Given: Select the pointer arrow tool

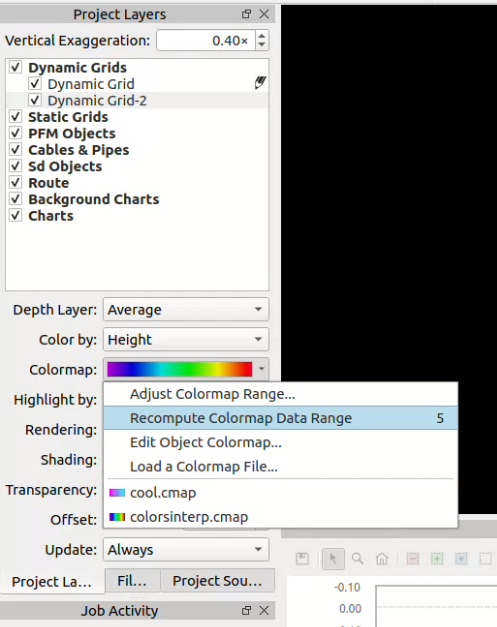Looking at the screenshot, I should pos(333,559).
